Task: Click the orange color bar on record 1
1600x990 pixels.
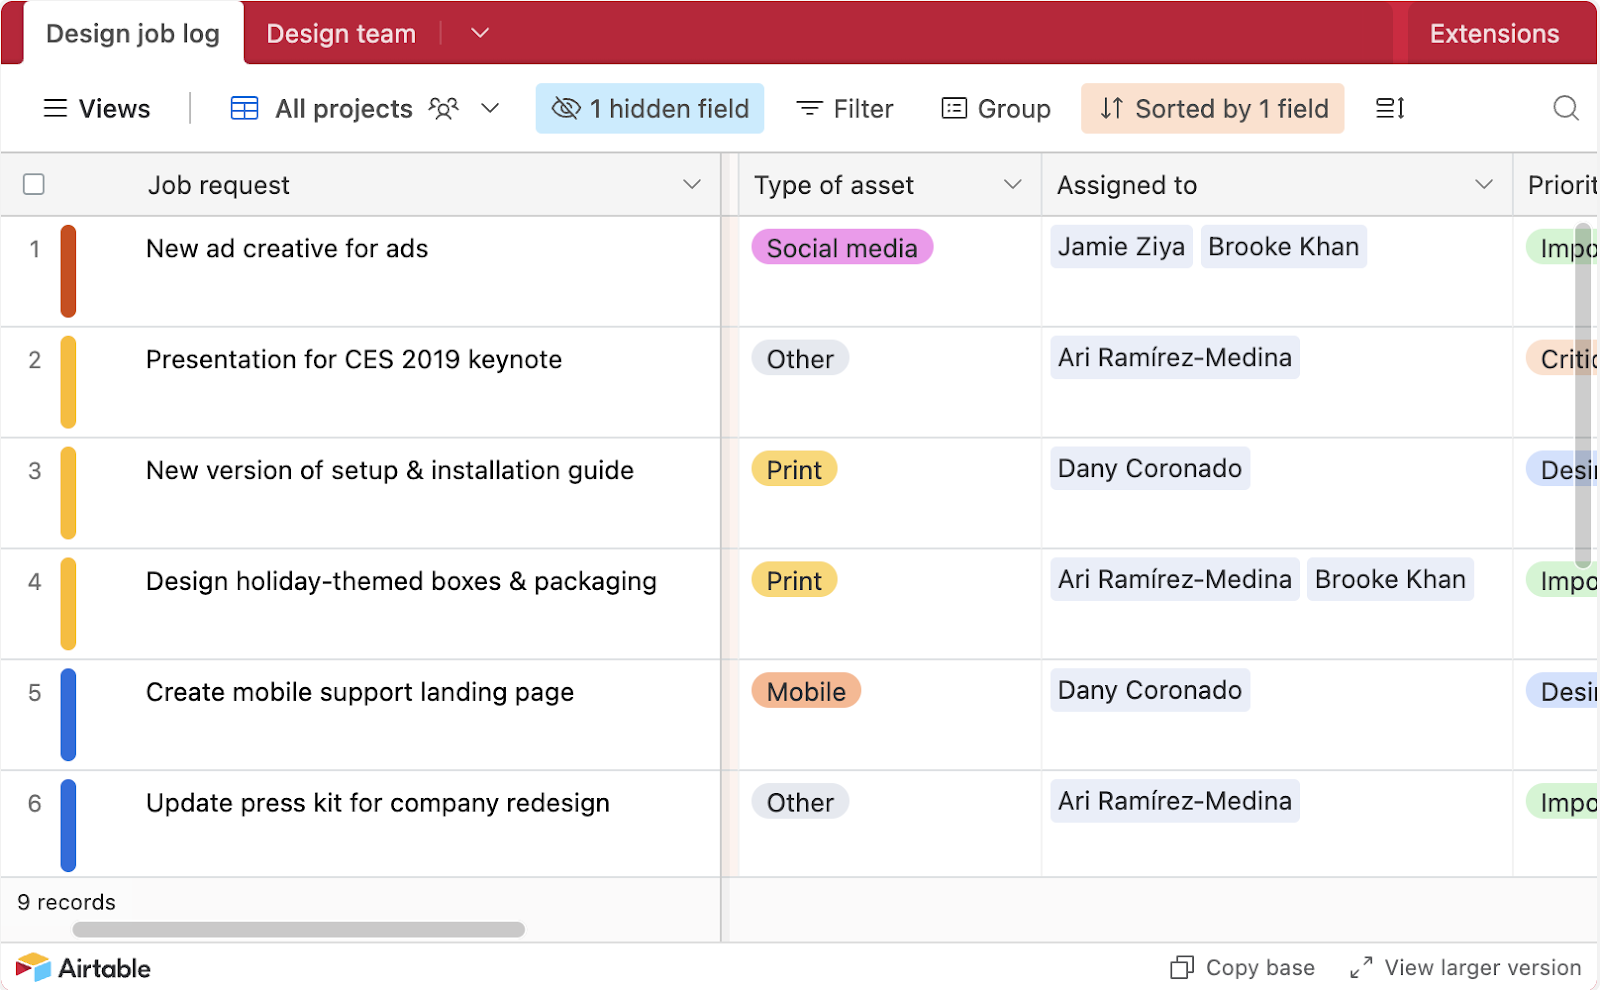Action: pos(68,271)
